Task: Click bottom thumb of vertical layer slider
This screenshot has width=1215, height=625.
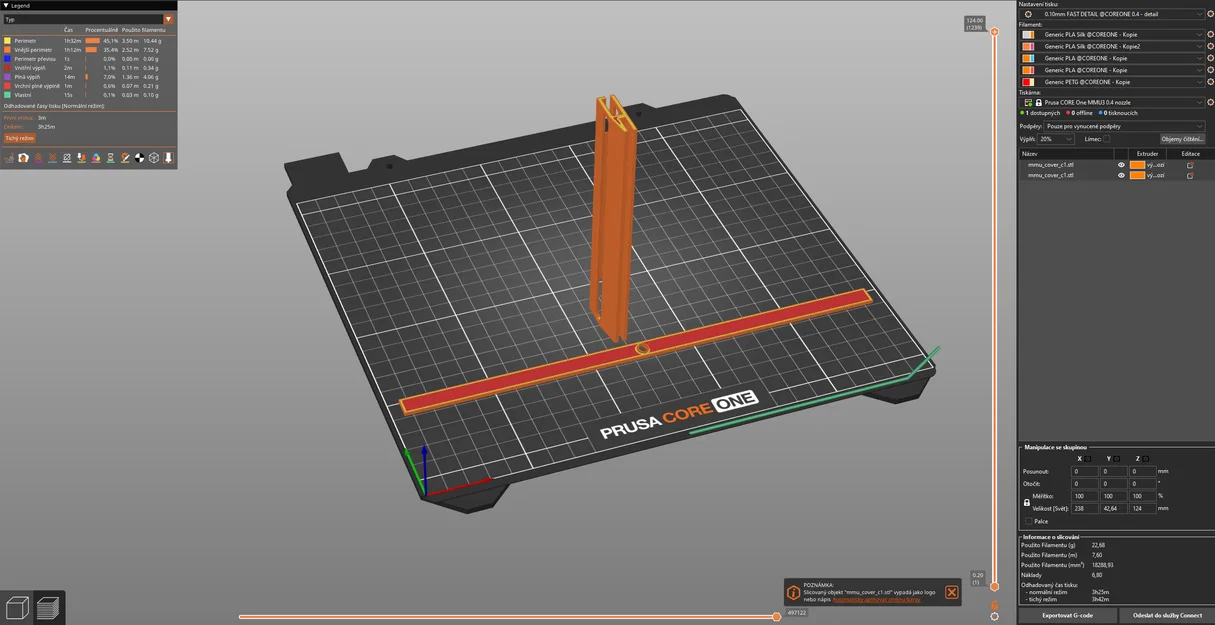Action: (994, 586)
